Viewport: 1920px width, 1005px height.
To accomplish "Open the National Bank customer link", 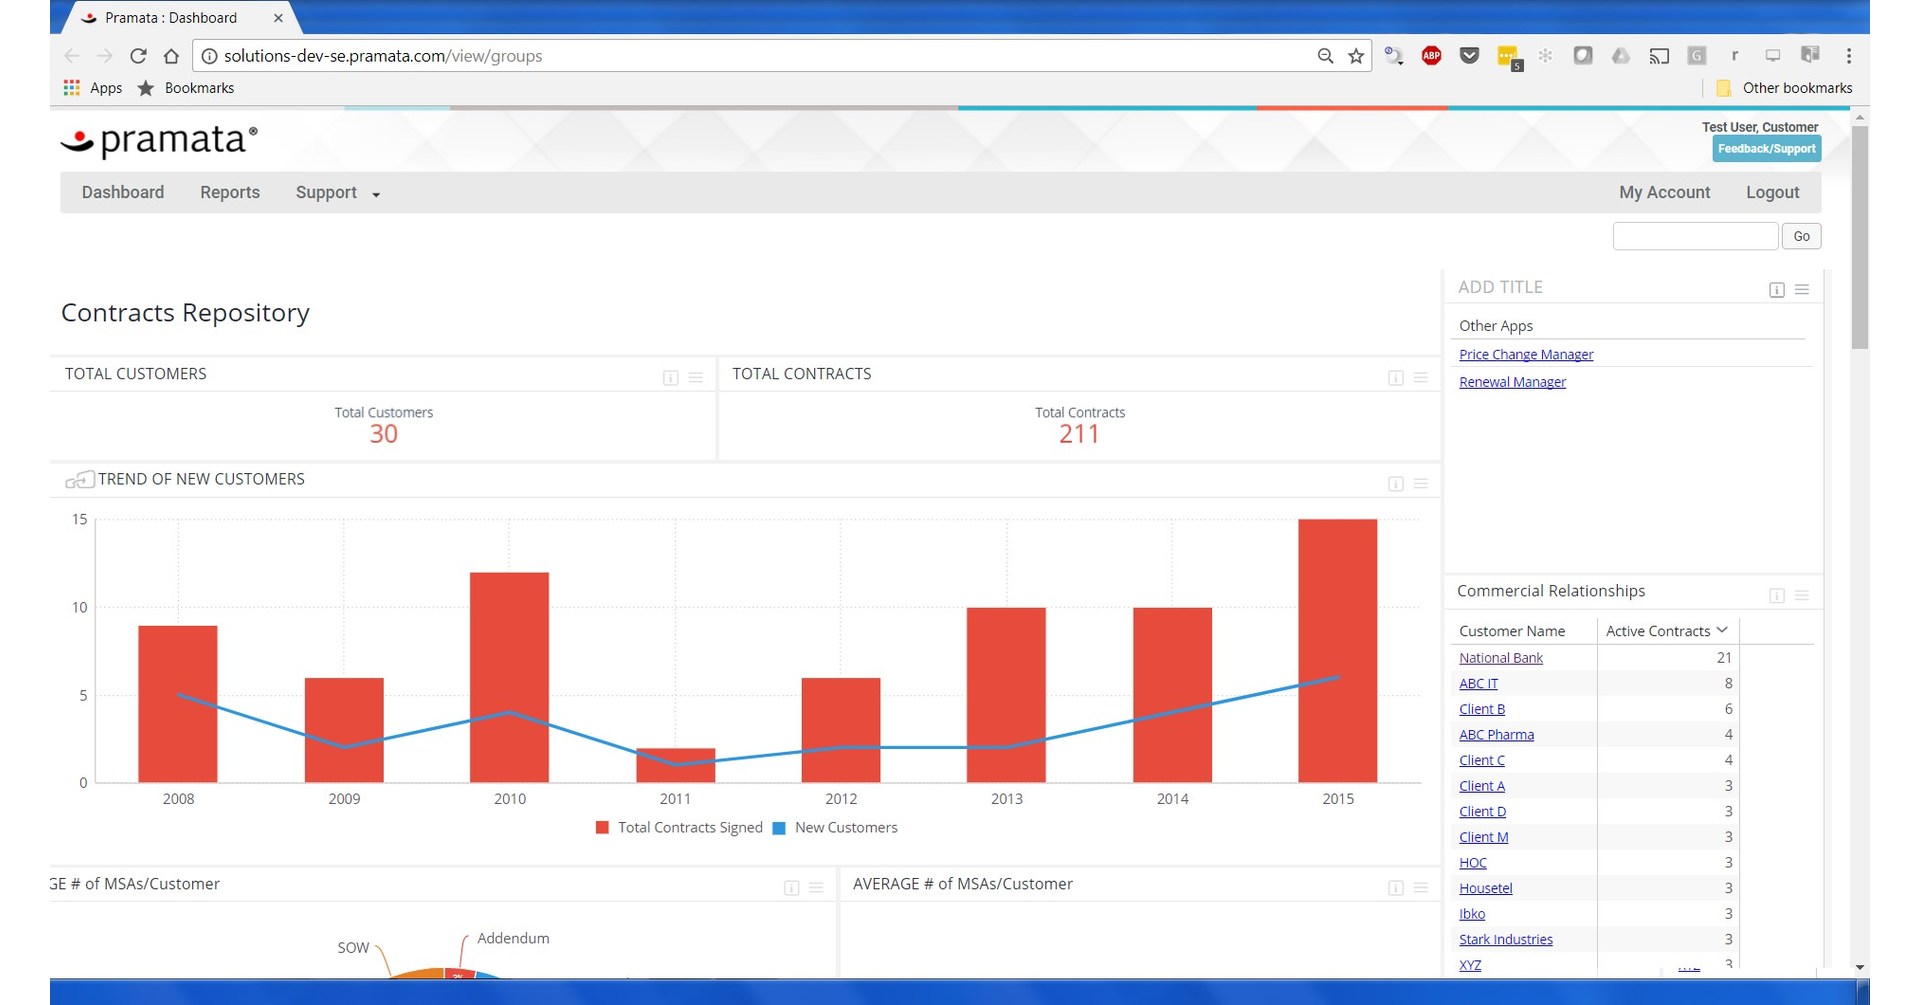I will (1500, 657).
